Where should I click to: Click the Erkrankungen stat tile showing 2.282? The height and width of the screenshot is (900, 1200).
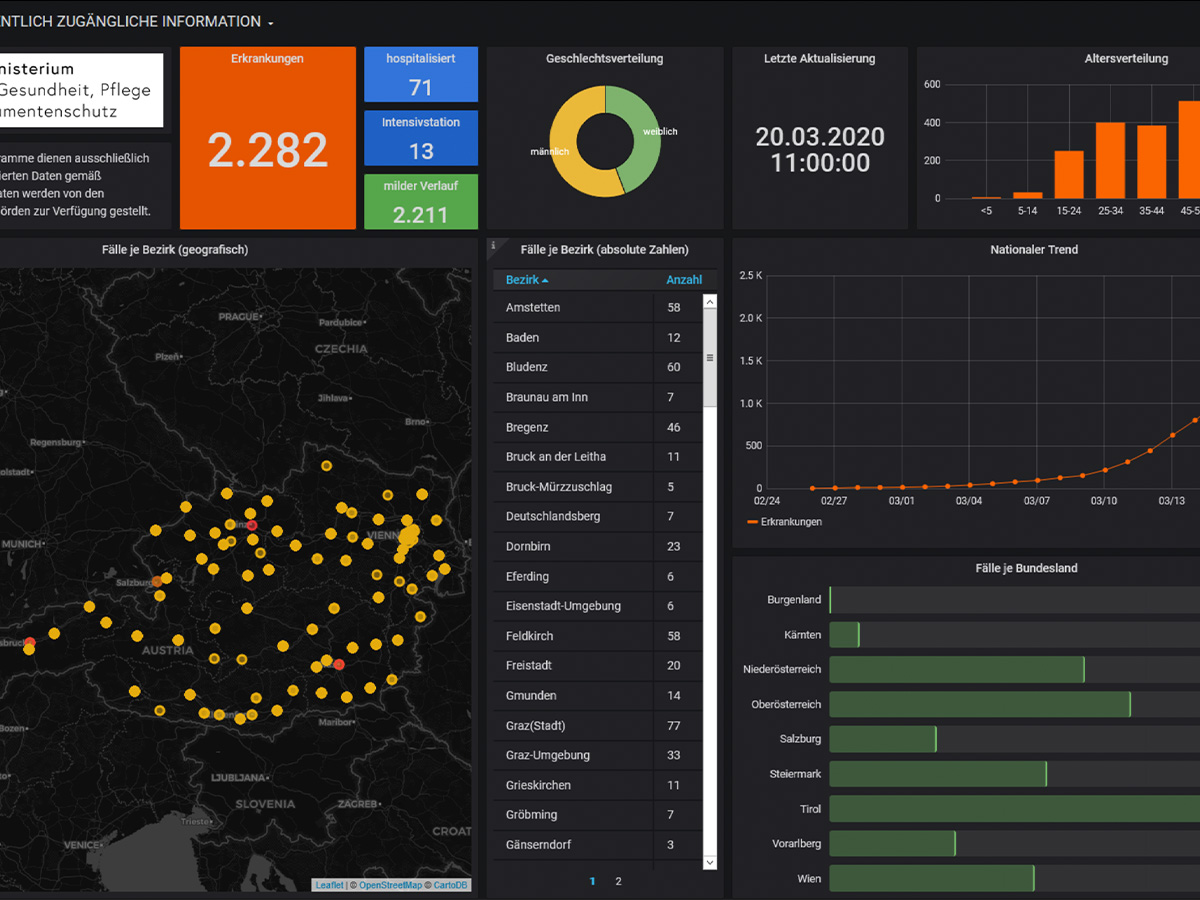click(x=267, y=138)
